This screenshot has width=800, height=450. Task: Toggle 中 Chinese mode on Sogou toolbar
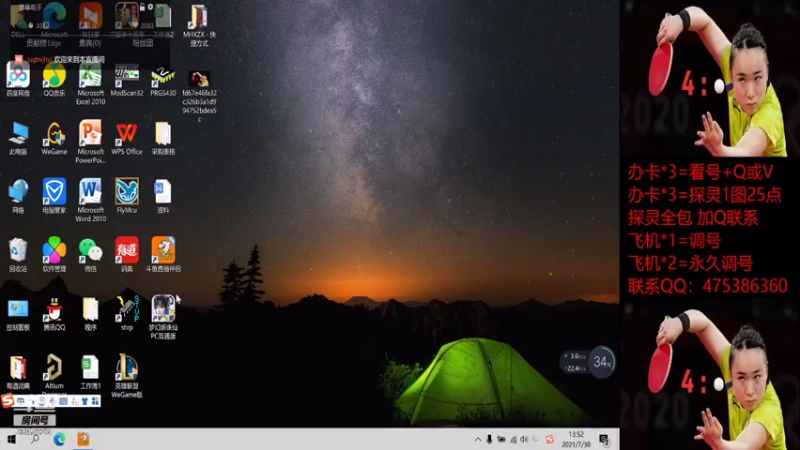[21, 402]
